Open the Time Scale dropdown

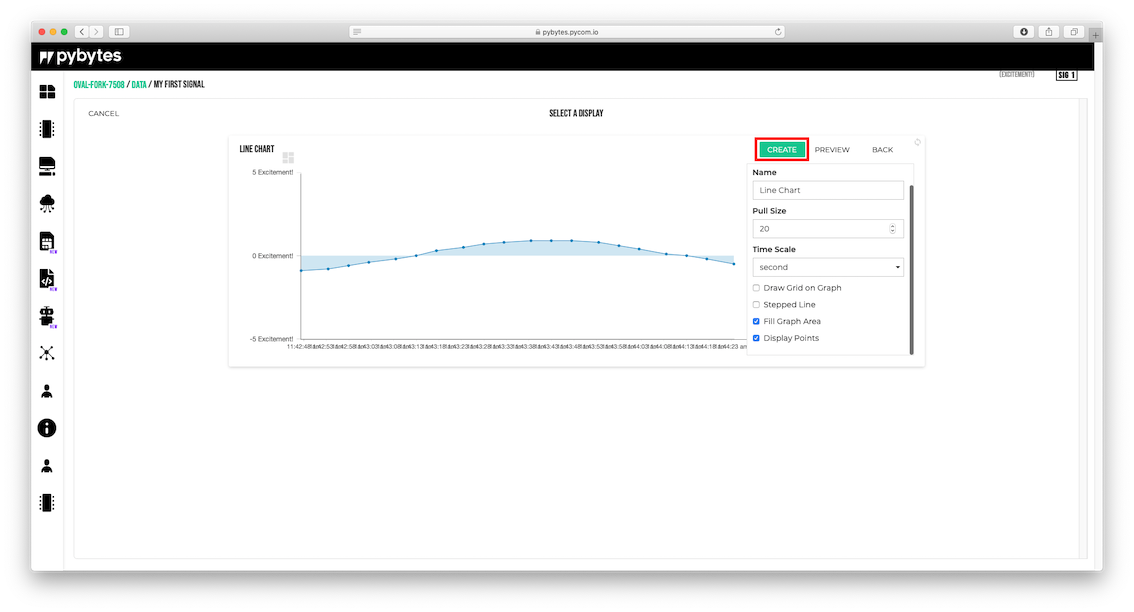click(x=827, y=267)
